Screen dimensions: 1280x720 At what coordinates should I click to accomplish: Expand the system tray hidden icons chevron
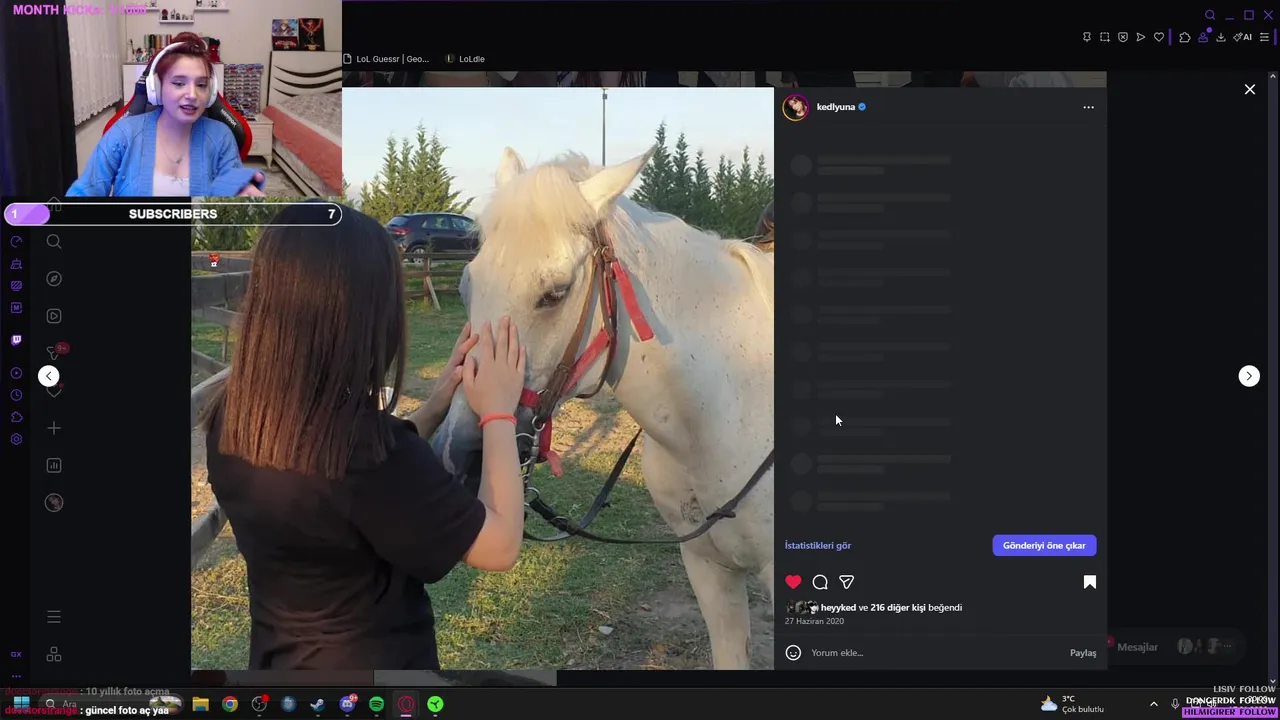[1153, 704]
